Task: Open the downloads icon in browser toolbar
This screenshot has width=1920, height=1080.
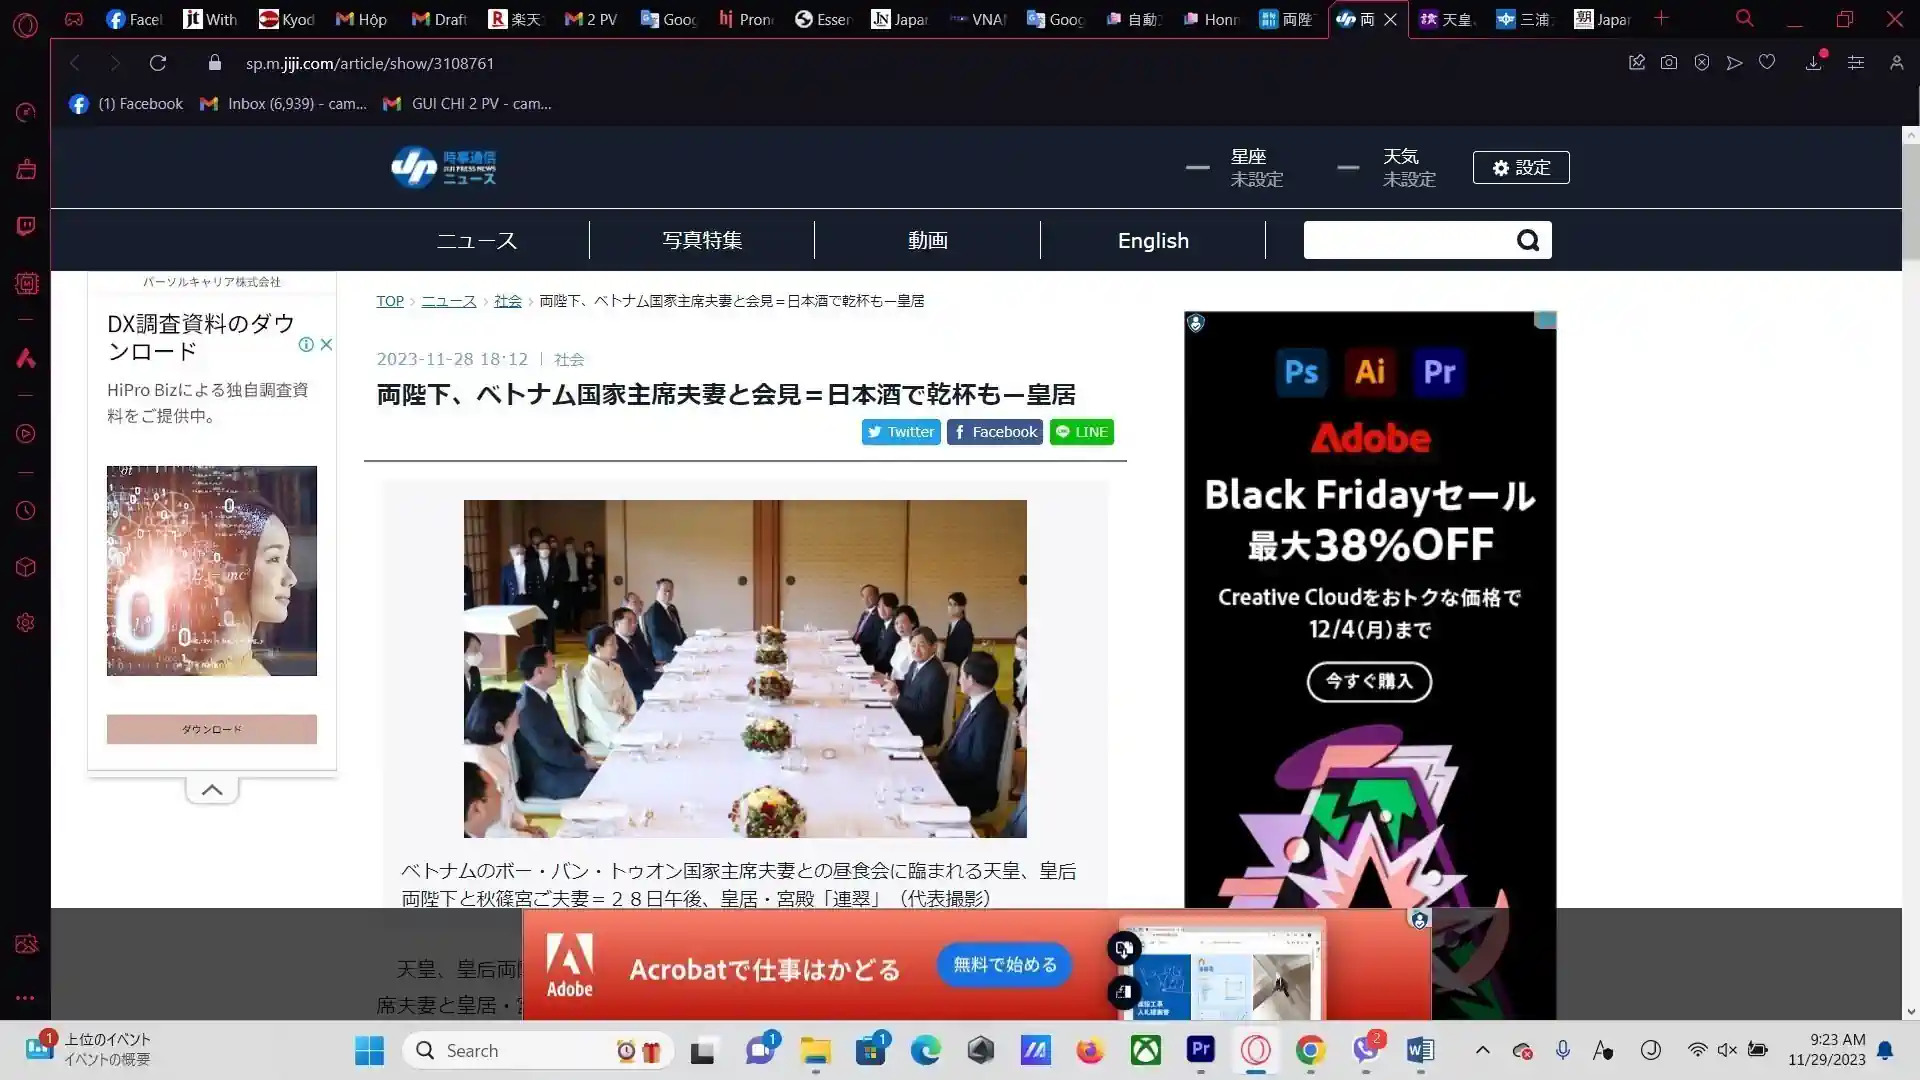Action: (x=1813, y=63)
